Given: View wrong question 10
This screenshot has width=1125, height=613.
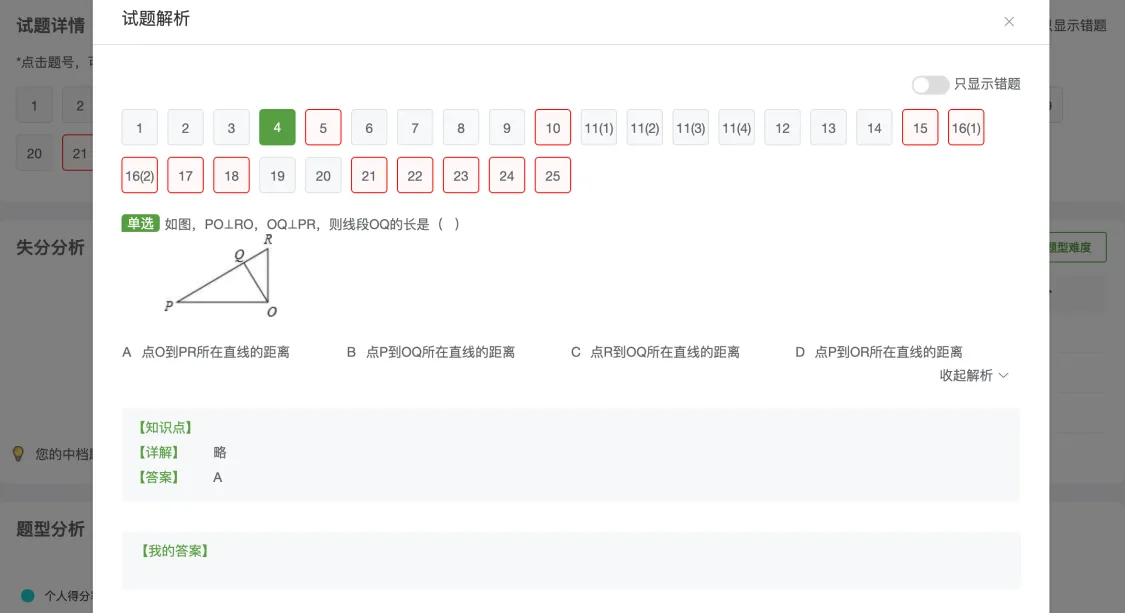Looking at the screenshot, I should pos(552,128).
